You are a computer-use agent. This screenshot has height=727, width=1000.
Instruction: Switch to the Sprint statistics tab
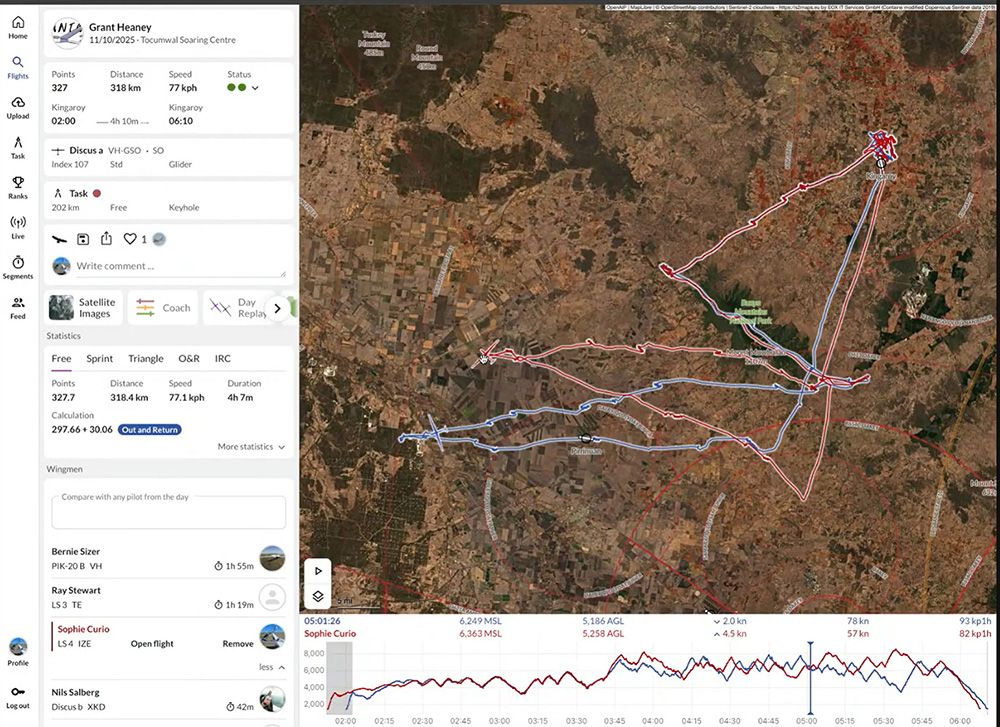pos(99,358)
